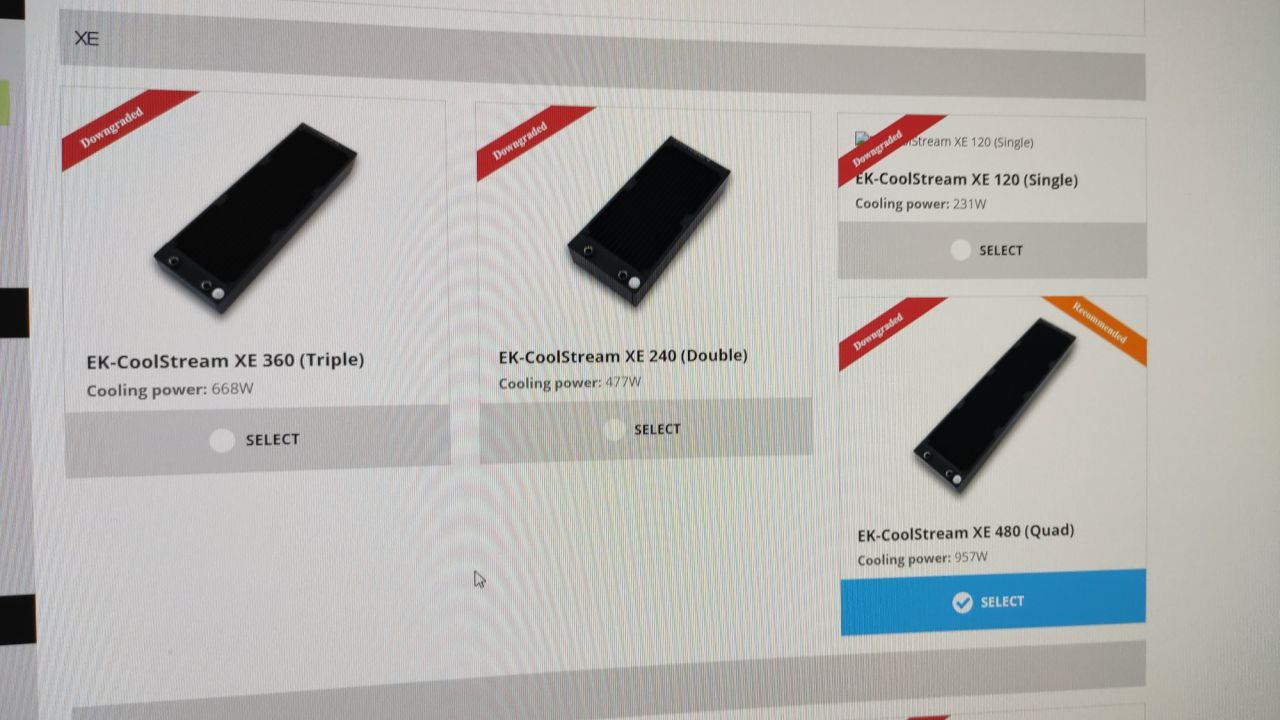Click the blue SELECT button for XE 480

[993, 601]
